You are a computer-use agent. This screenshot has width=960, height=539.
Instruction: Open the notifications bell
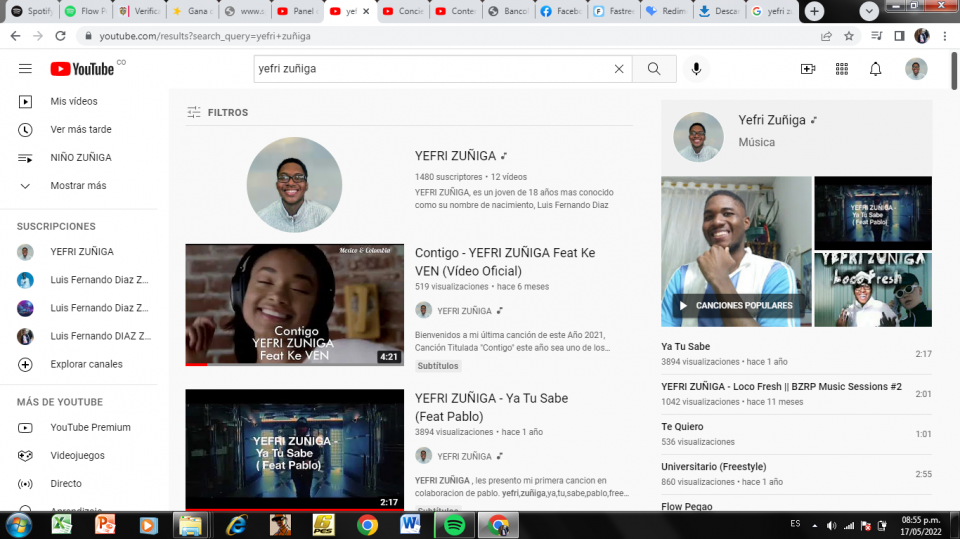[876, 69]
